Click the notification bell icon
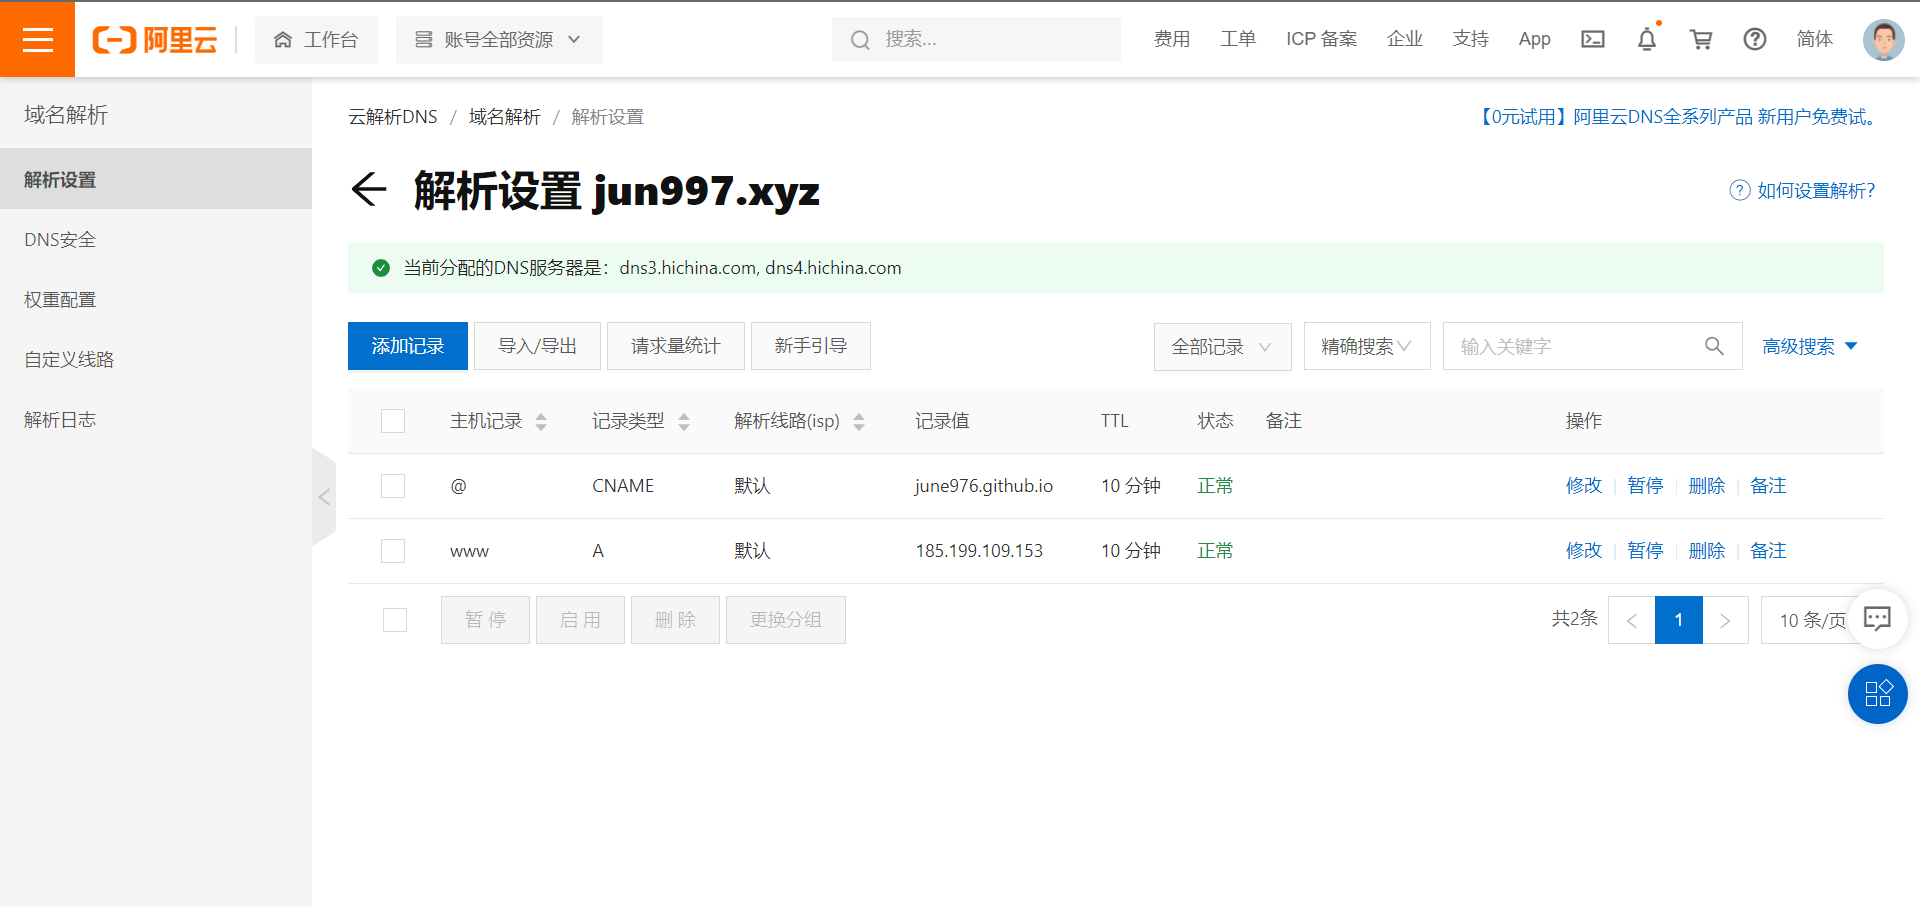Screen dimensions: 1920x907 1646,39
